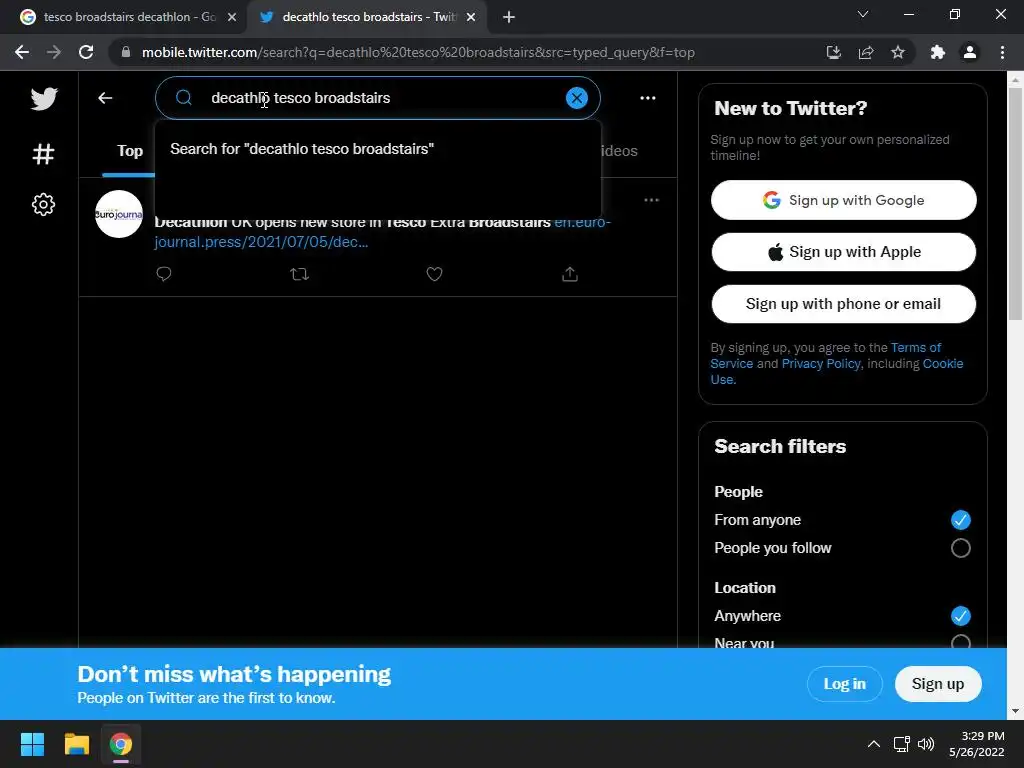
Task: Close the Twitter search tab
Action: pyautogui.click(x=471, y=17)
